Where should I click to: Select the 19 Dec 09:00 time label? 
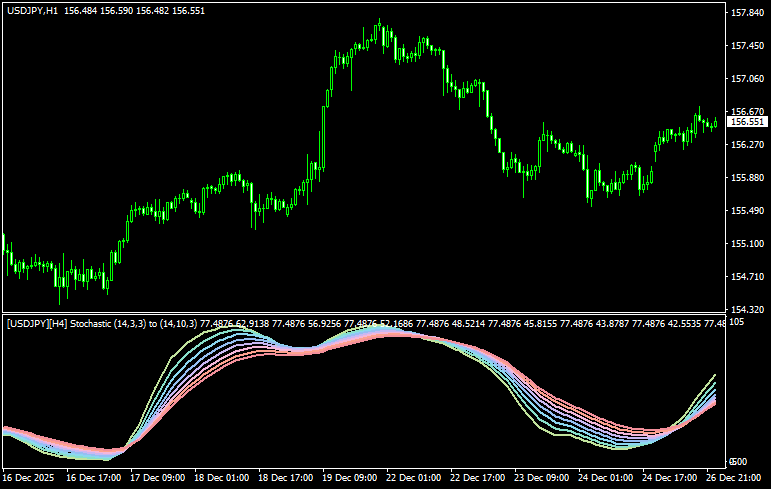[x=349, y=479]
